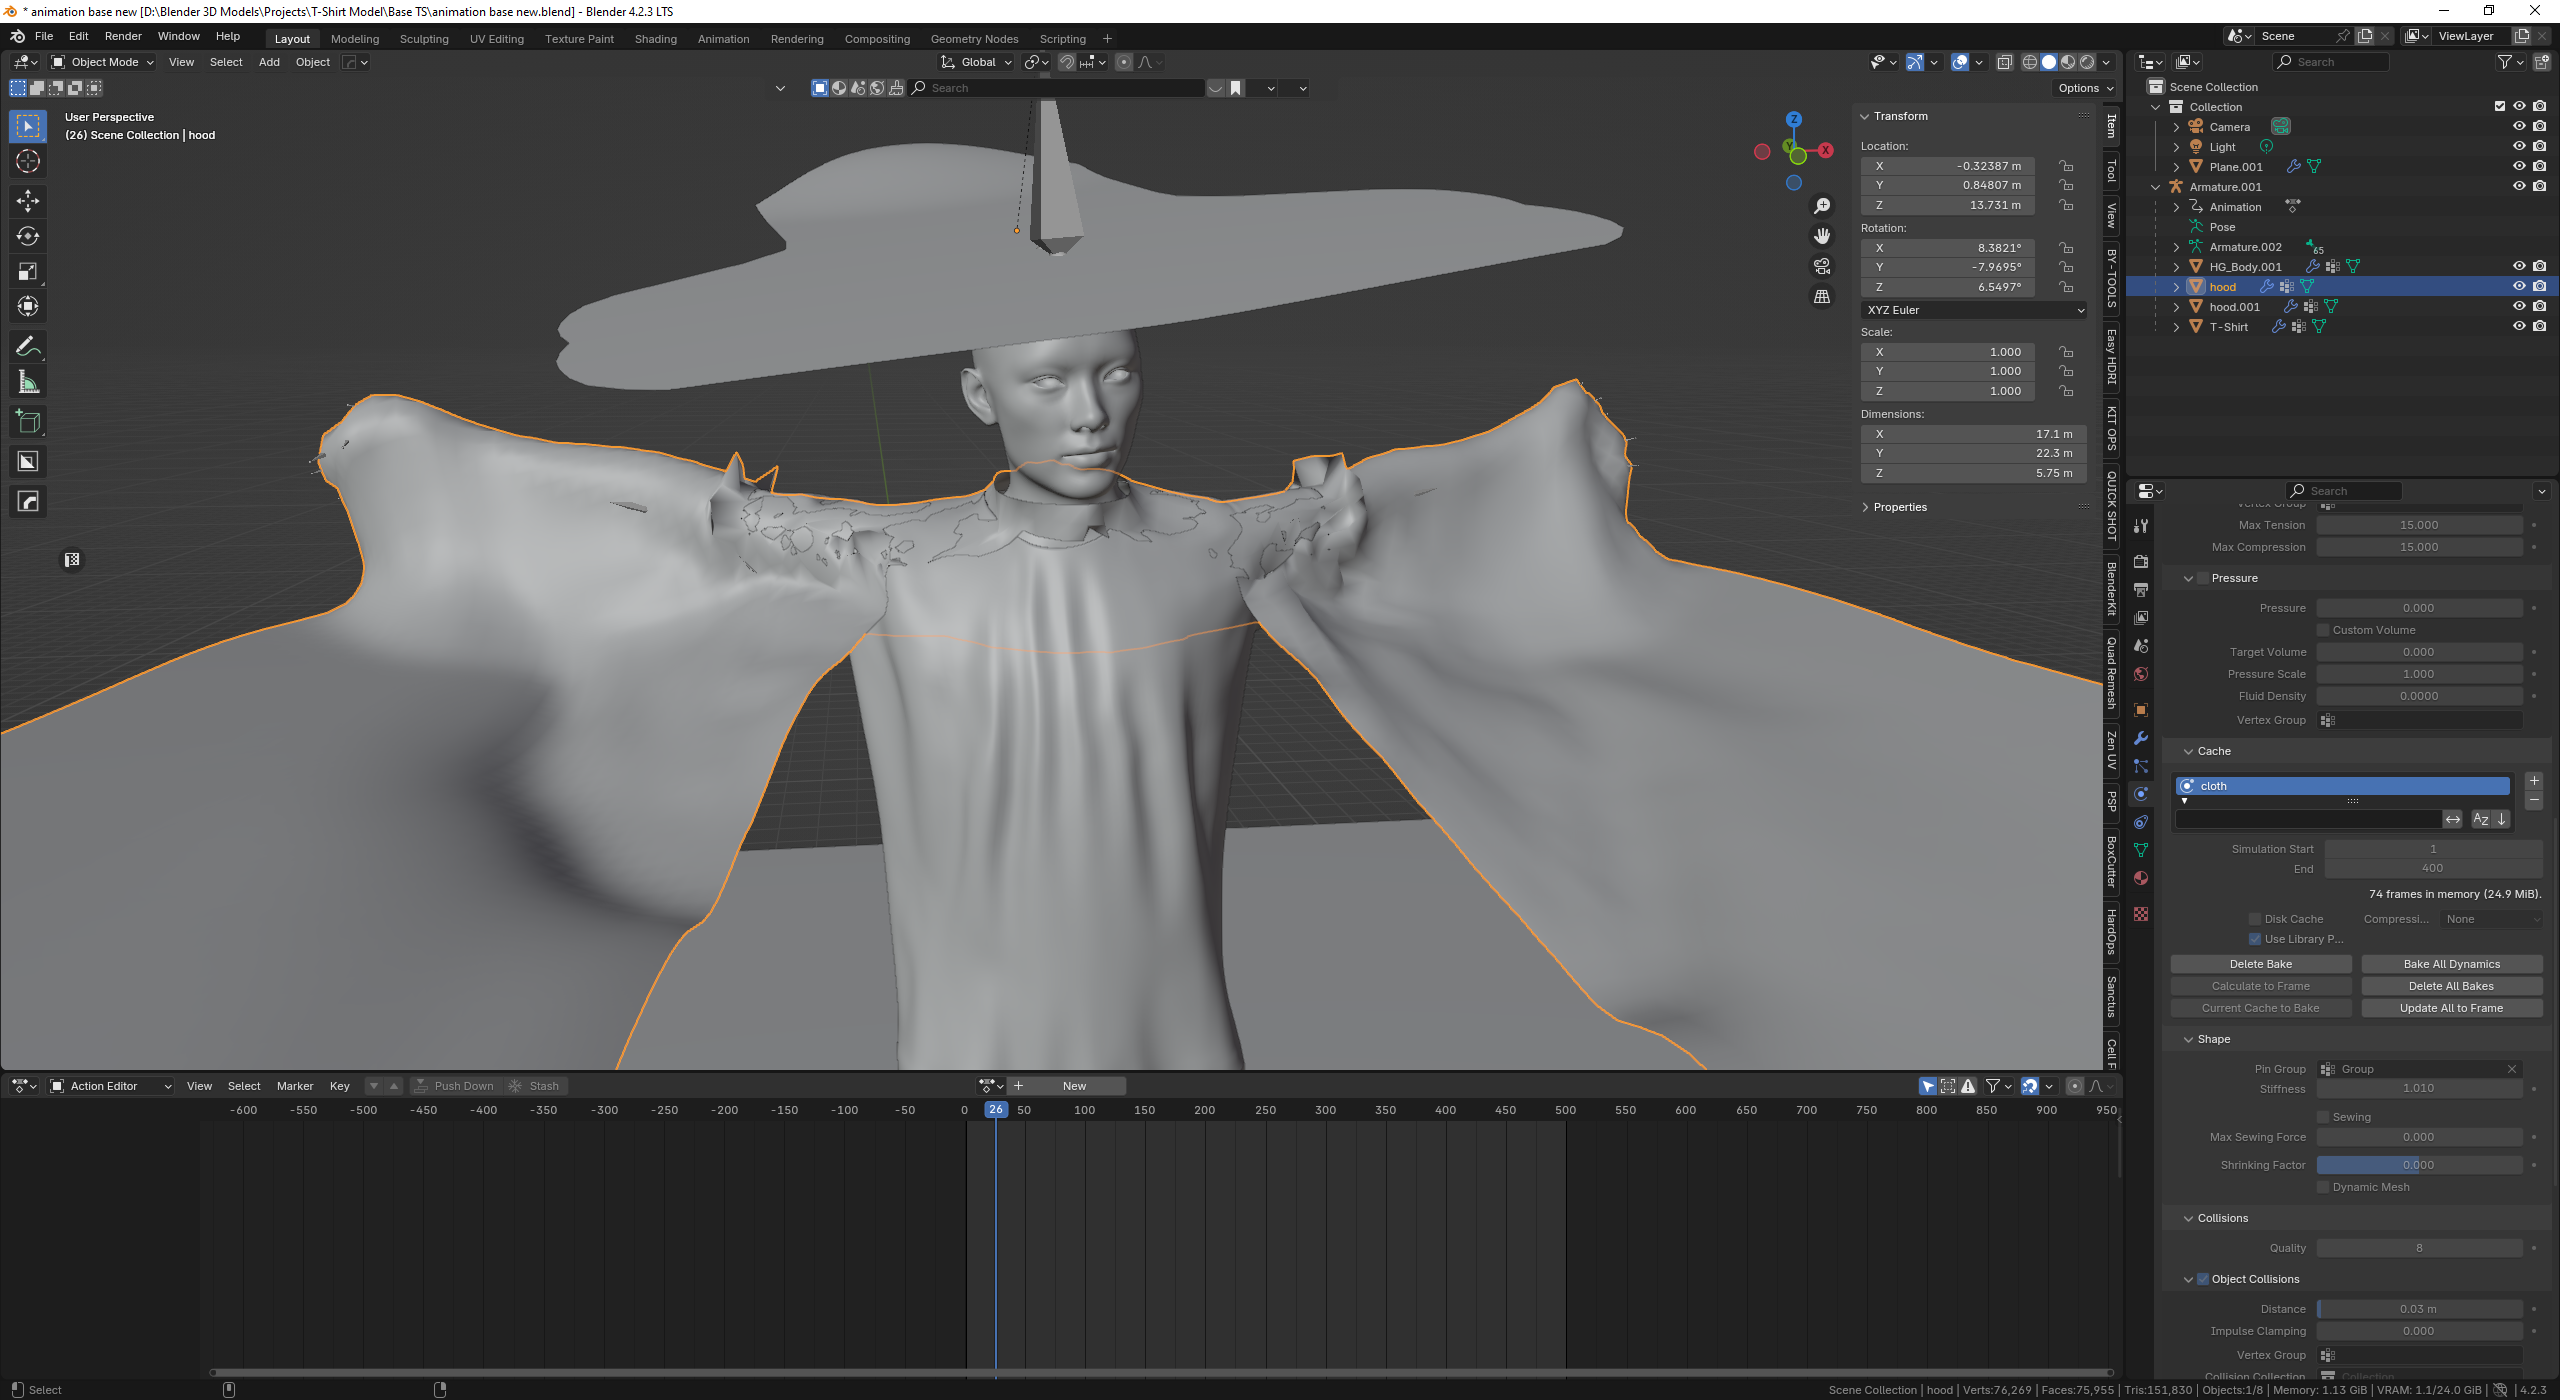Open the Physics properties tab icon
The height and width of the screenshot is (1400, 2560).
click(2141, 794)
